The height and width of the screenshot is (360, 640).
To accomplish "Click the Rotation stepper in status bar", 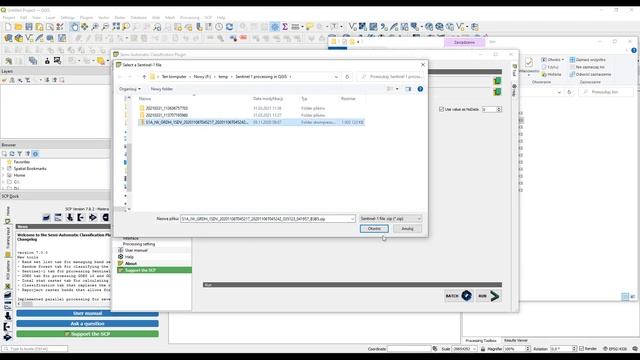I will pos(574,349).
